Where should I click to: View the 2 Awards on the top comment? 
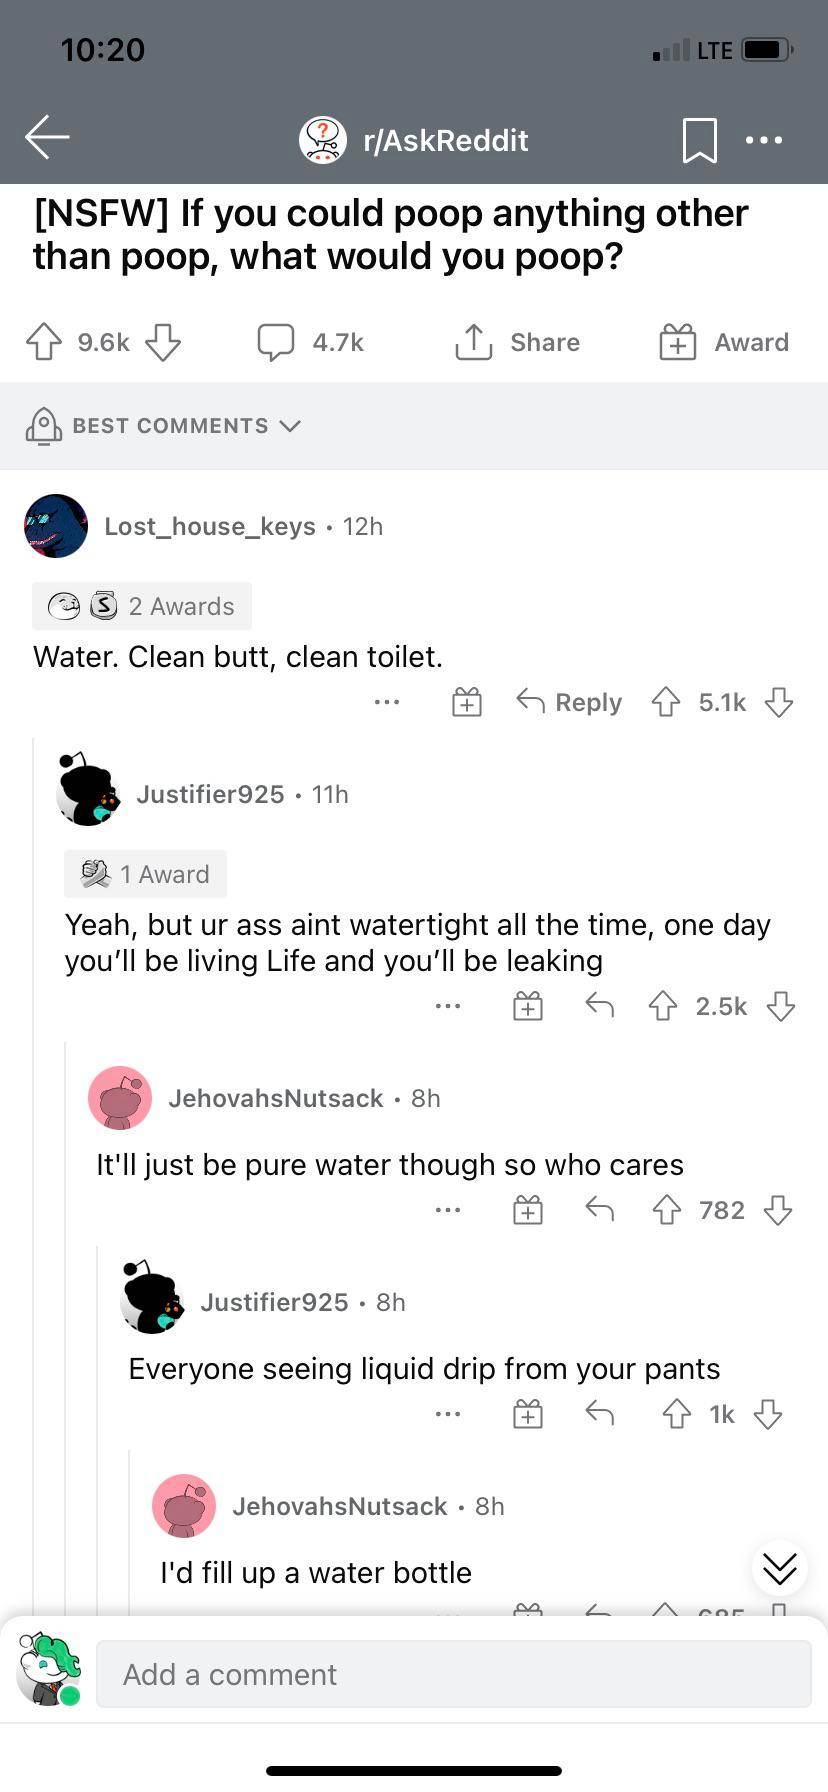point(141,606)
